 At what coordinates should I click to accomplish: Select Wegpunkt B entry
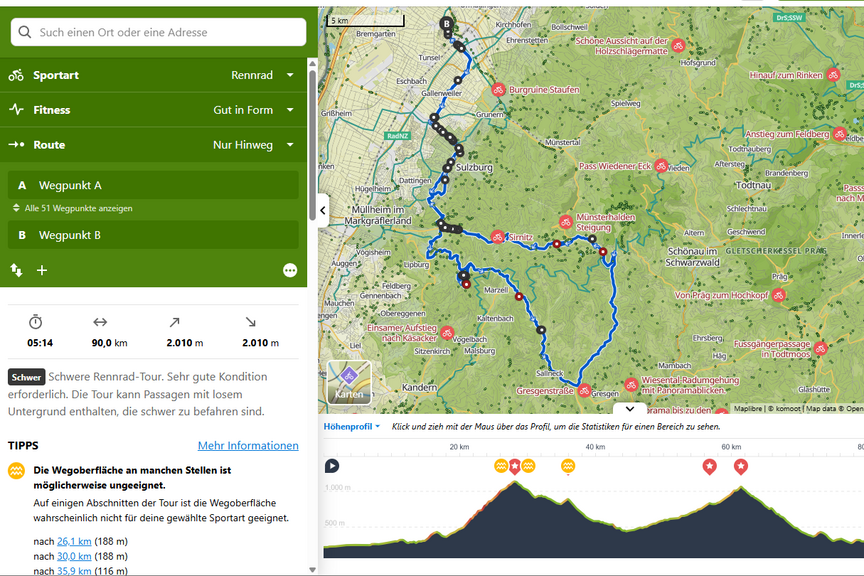click(154, 235)
